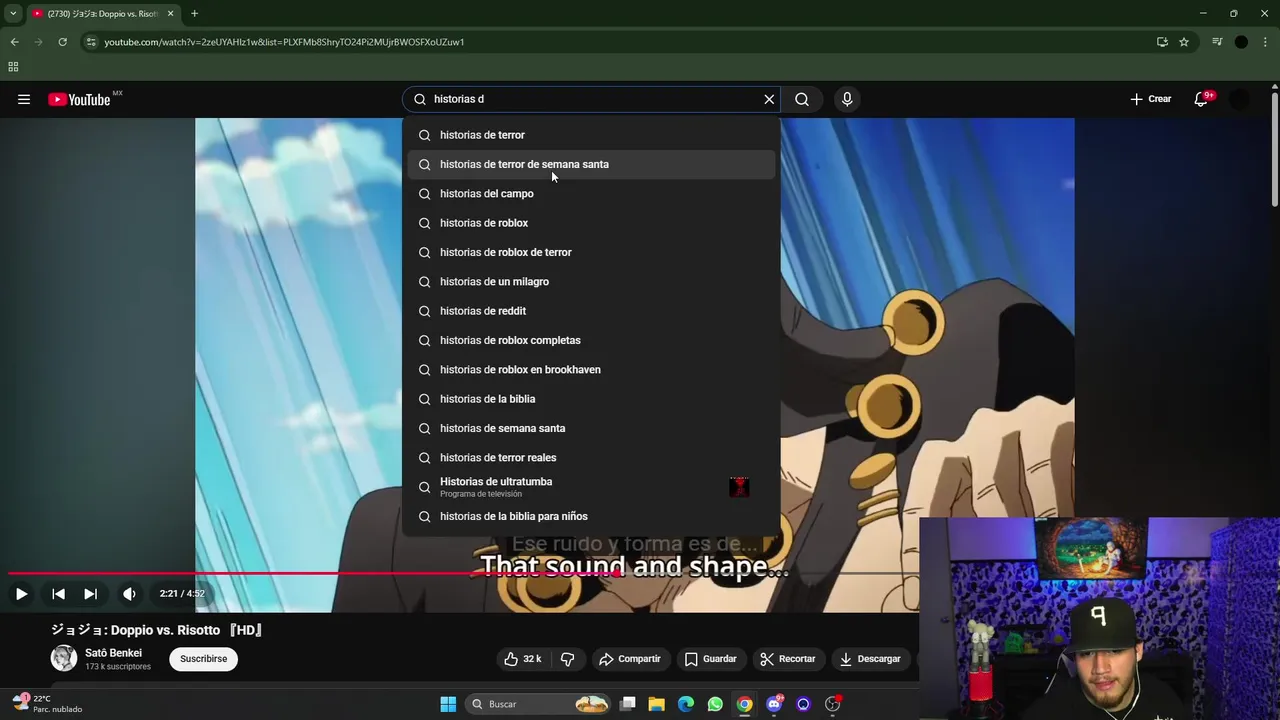Choose suggestion "historias de terror"
1280x720 pixels.
[591, 135]
